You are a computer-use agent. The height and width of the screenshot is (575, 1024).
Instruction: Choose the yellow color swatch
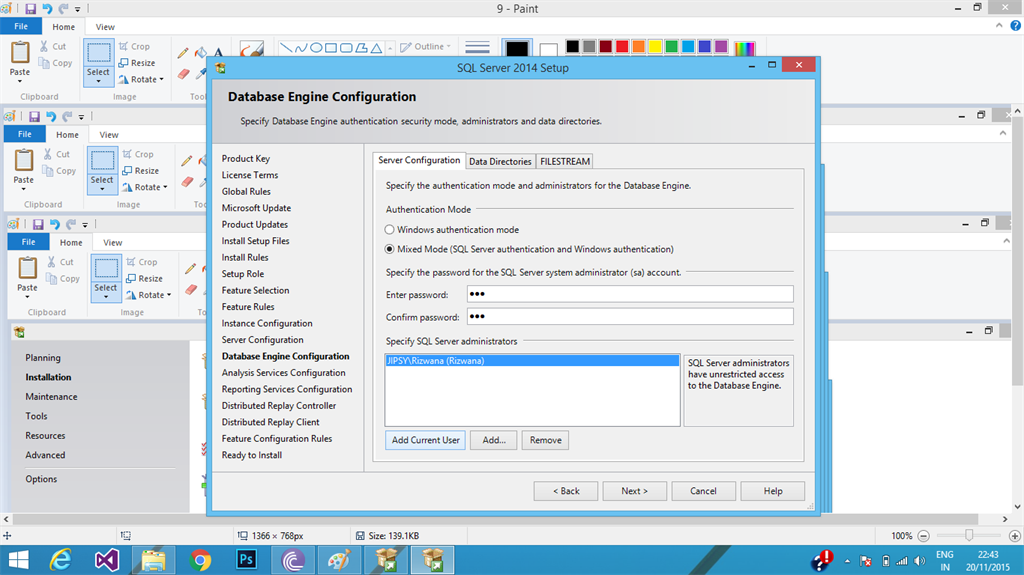tap(655, 46)
